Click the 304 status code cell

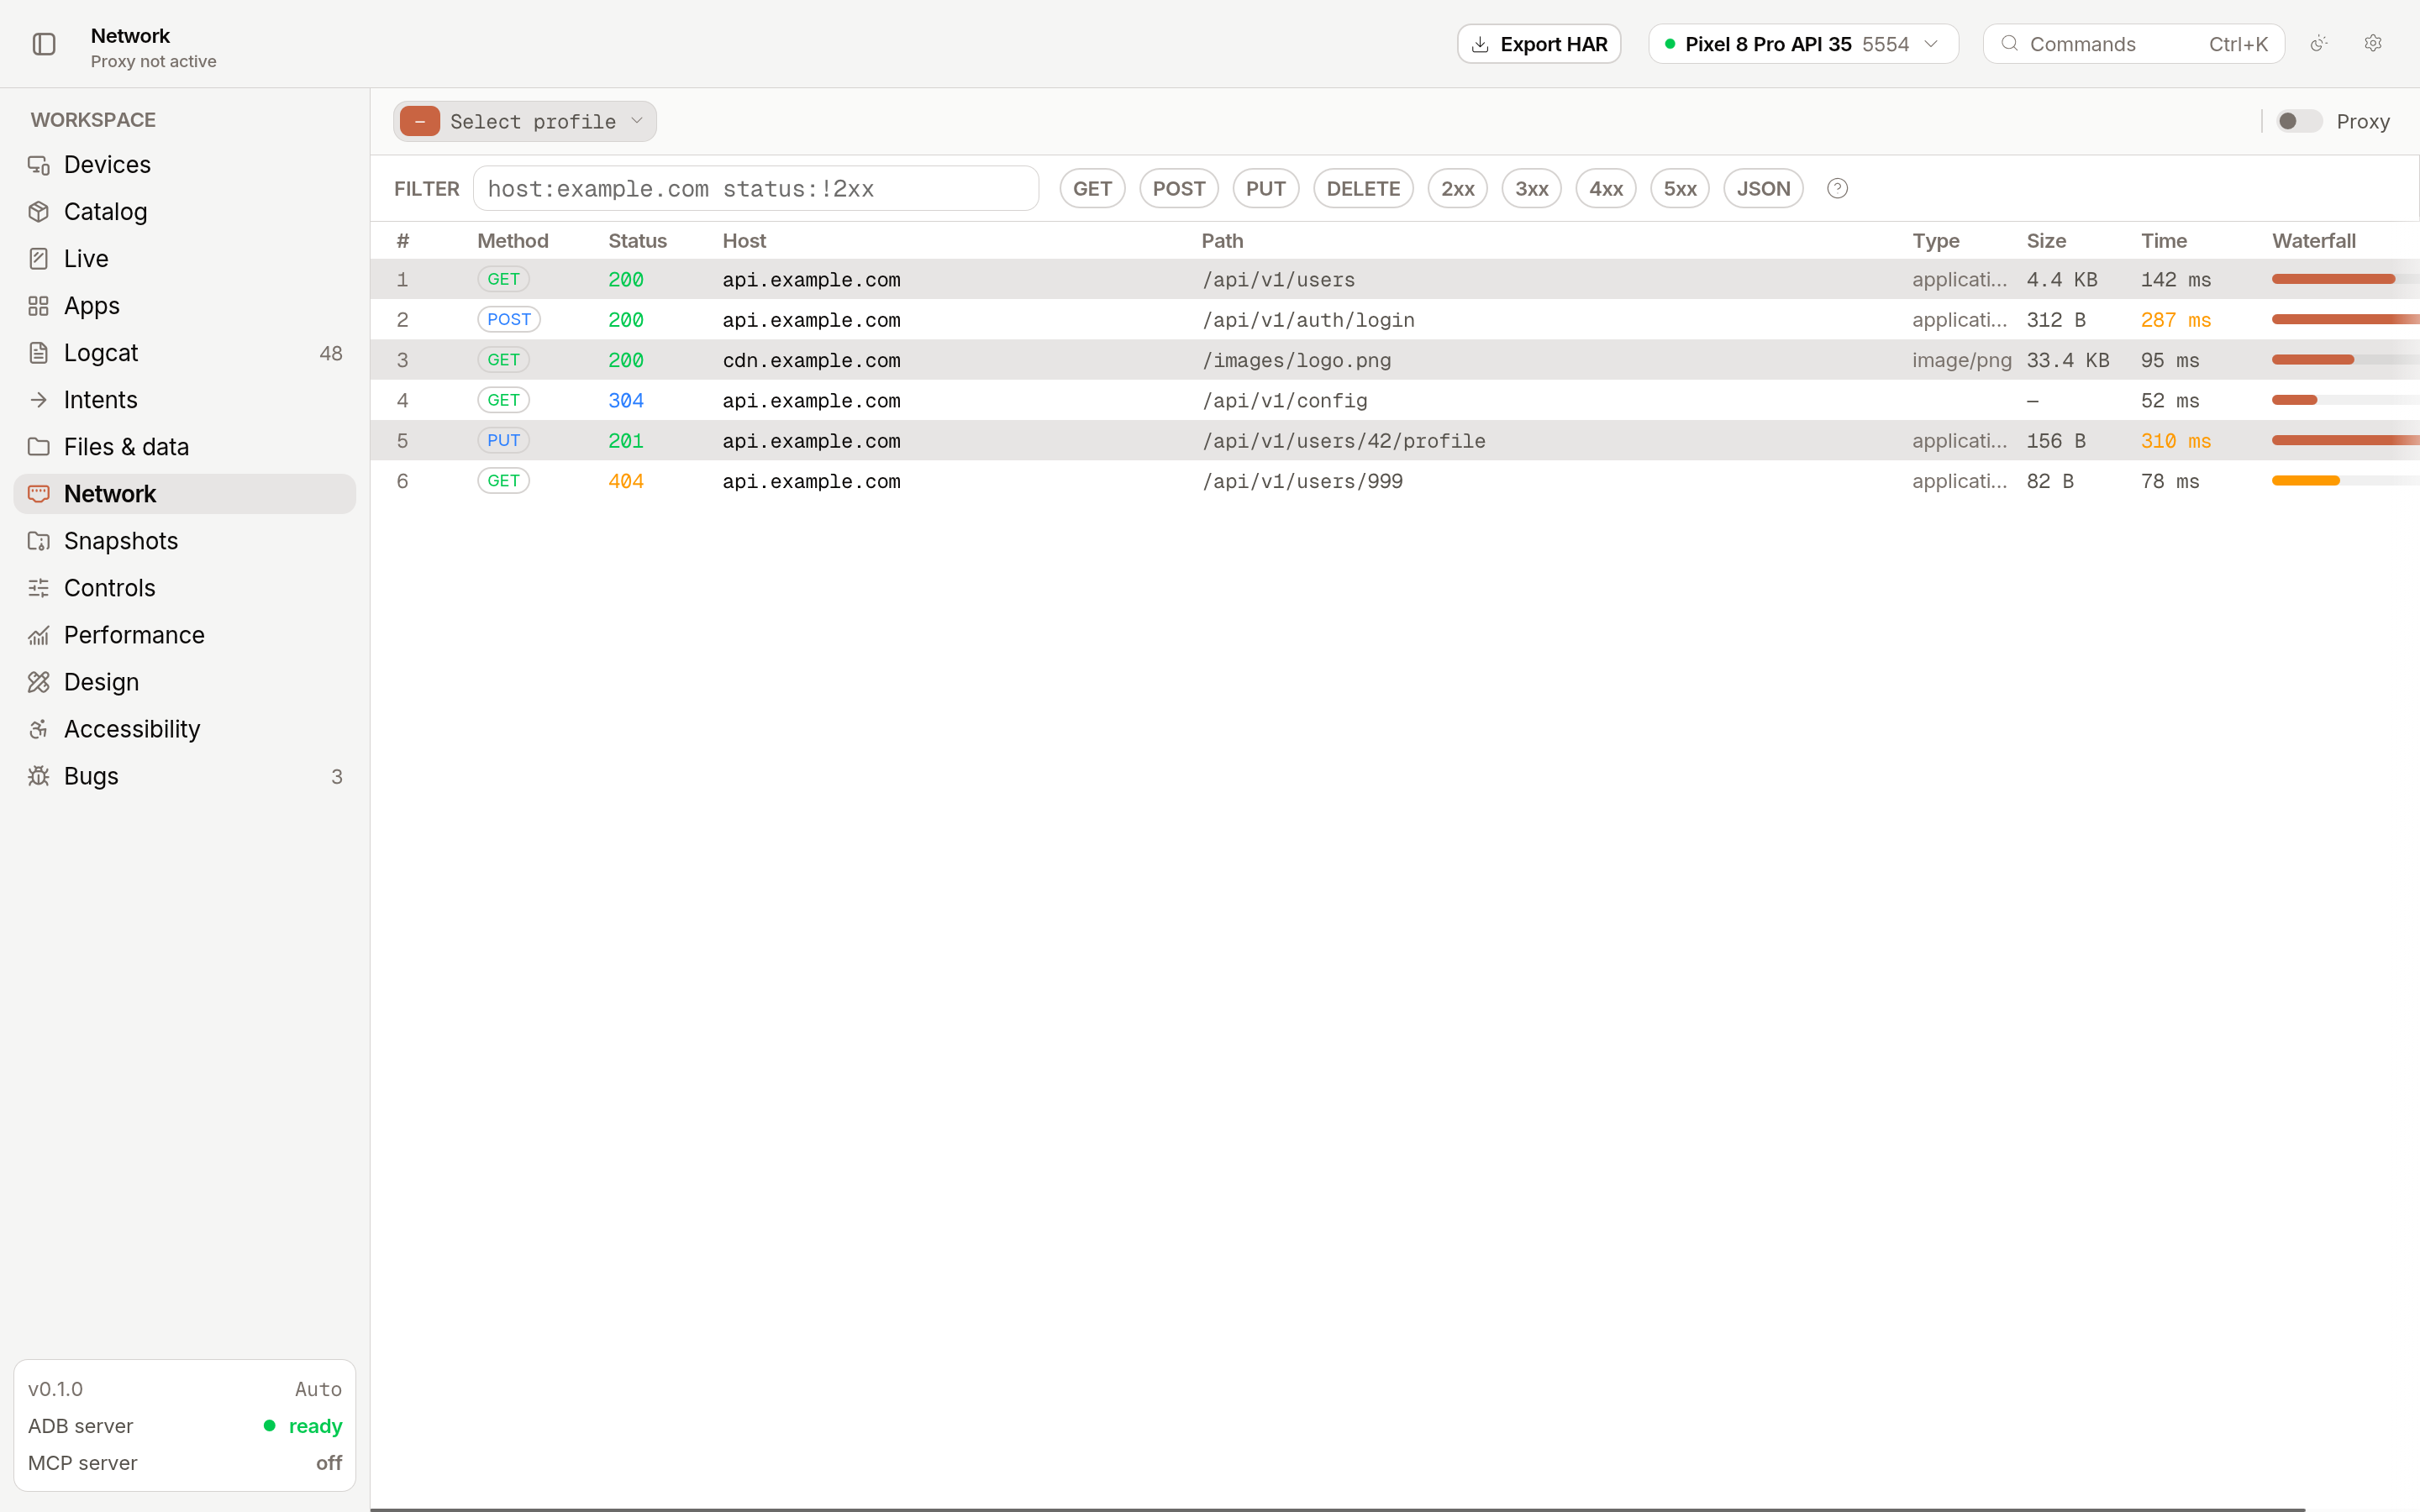click(x=626, y=400)
